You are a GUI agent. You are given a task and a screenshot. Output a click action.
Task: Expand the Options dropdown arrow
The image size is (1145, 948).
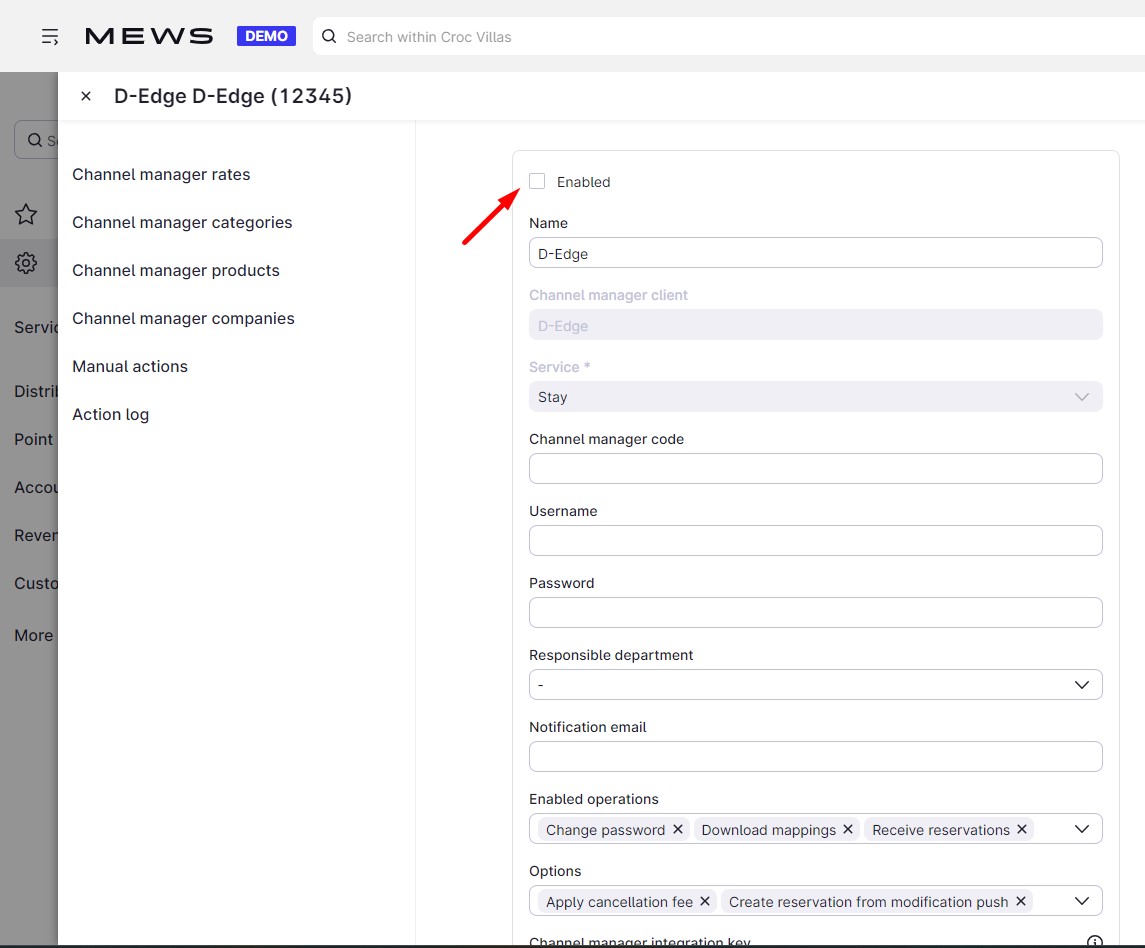(x=1082, y=901)
